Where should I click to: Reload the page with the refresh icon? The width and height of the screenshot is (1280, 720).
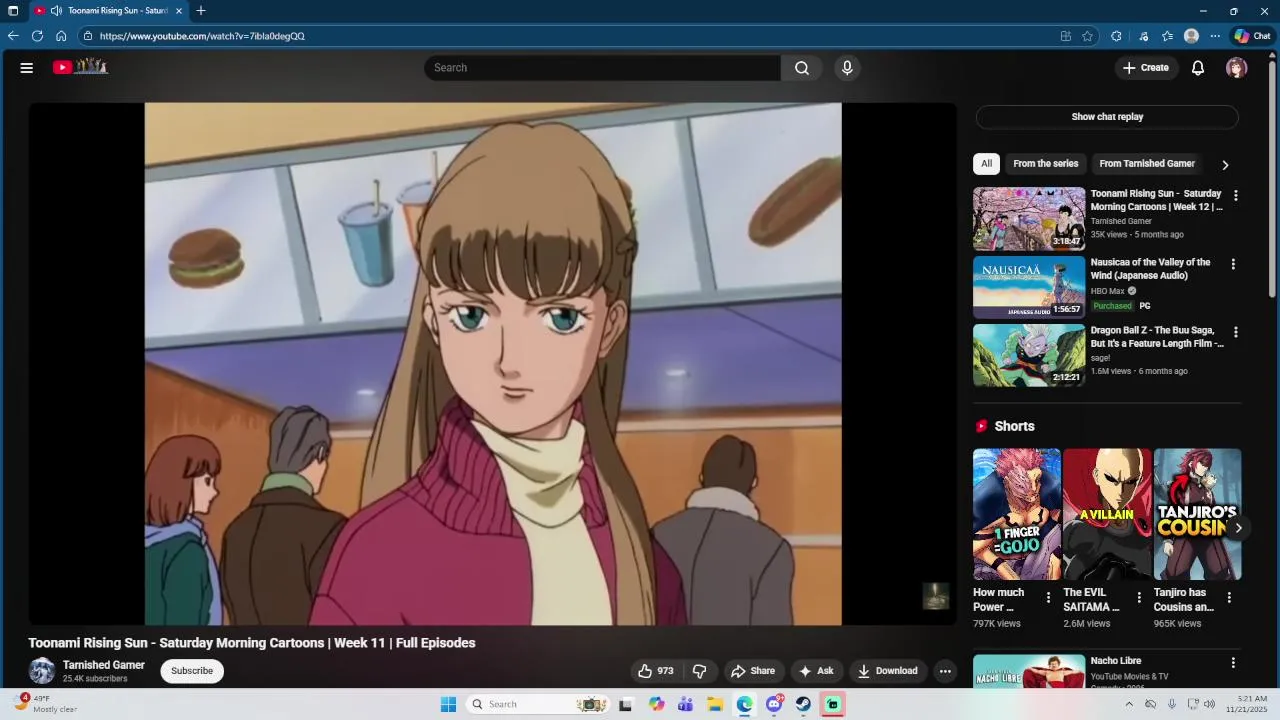(x=37, y=36)
